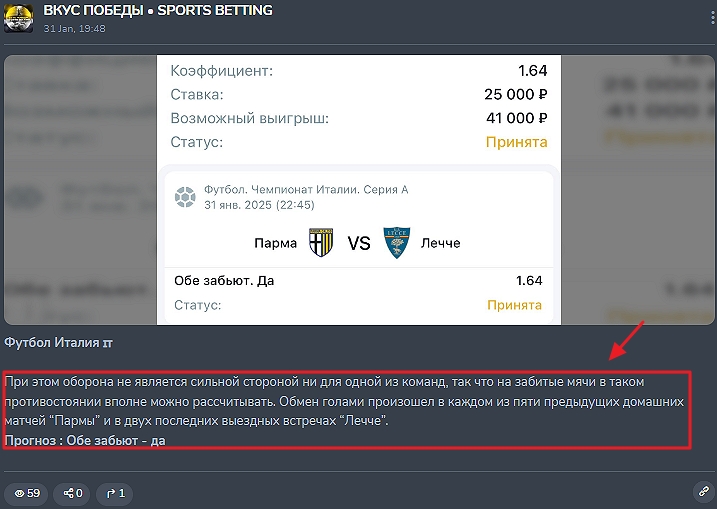Click the eye views counter showing 59
Viewport: 717px width, 509px height.
[27, 493]
